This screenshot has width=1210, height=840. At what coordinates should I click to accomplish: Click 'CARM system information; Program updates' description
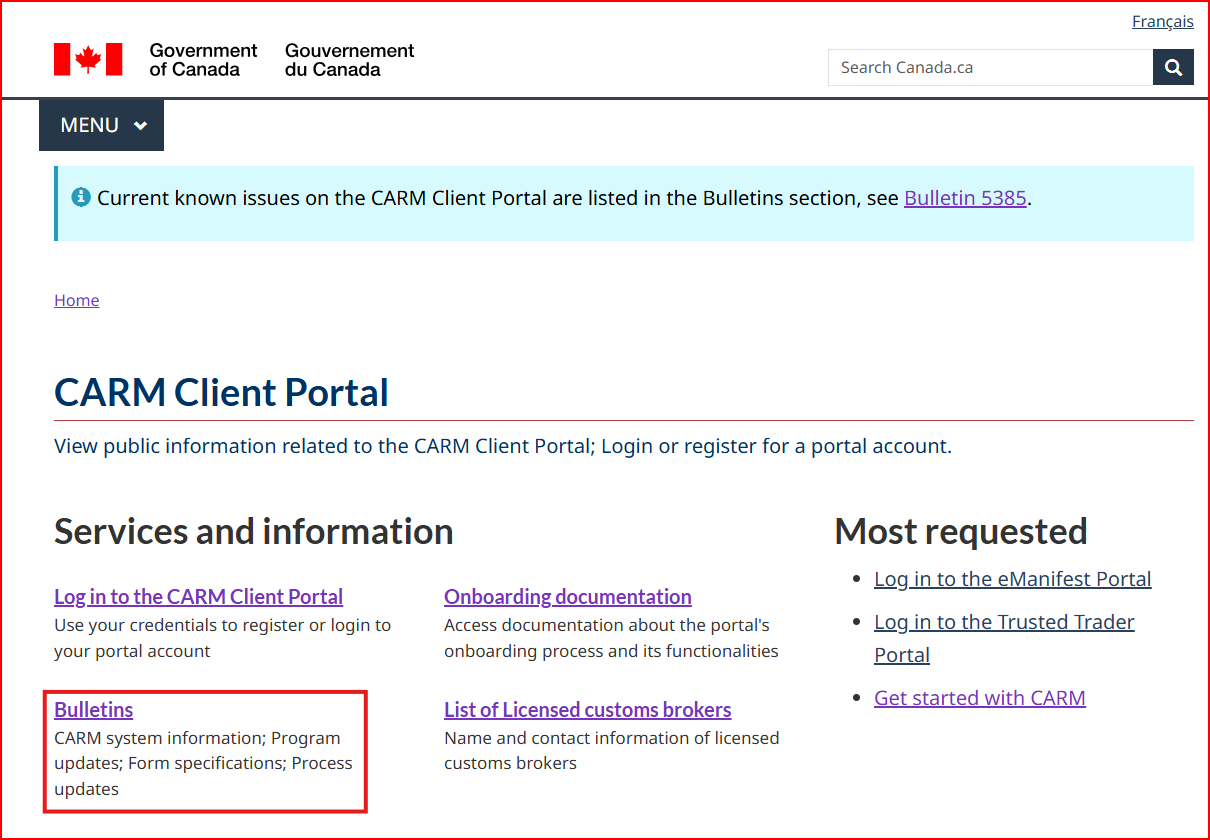click(203, 764)
